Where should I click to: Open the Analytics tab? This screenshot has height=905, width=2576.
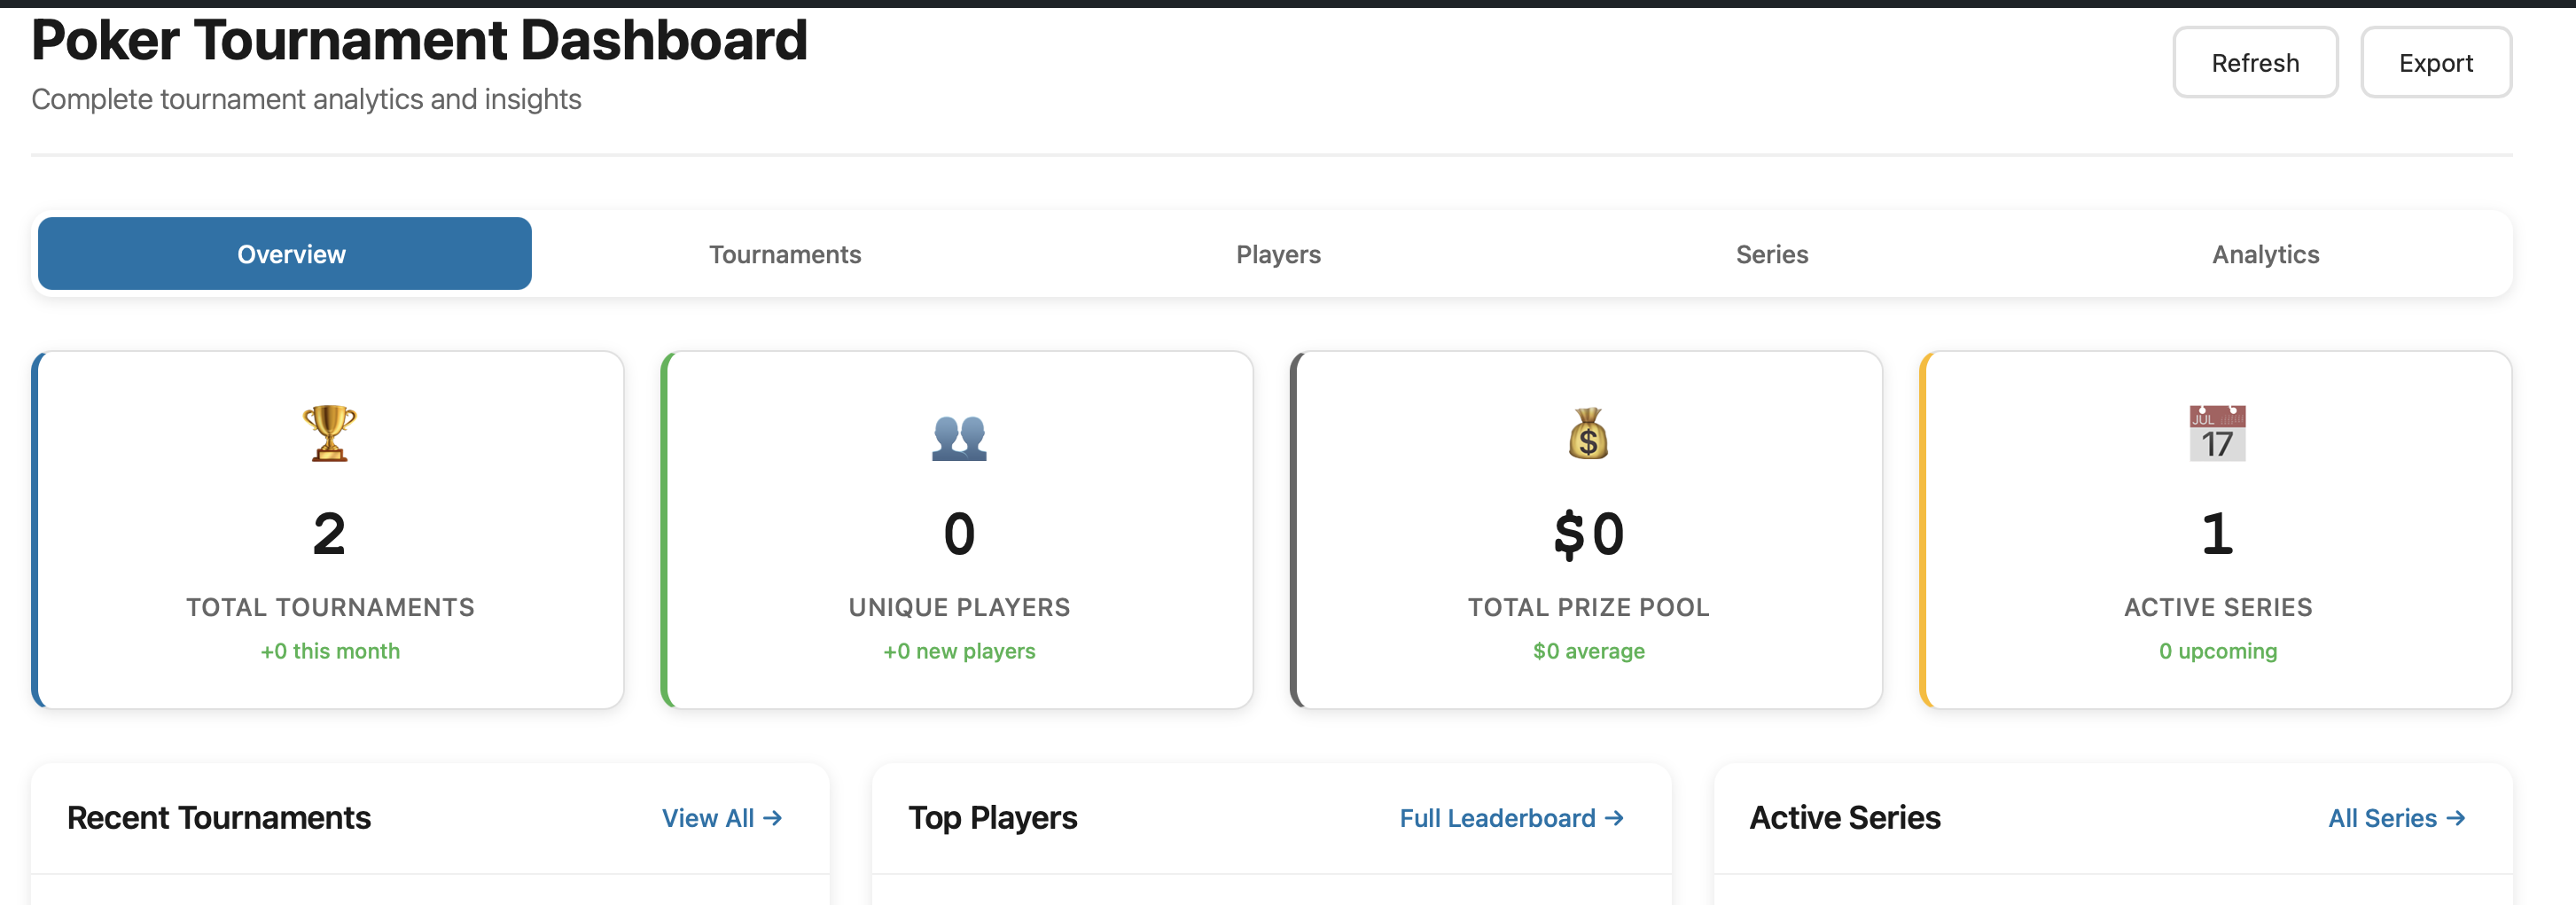(x=2264, y=254)
